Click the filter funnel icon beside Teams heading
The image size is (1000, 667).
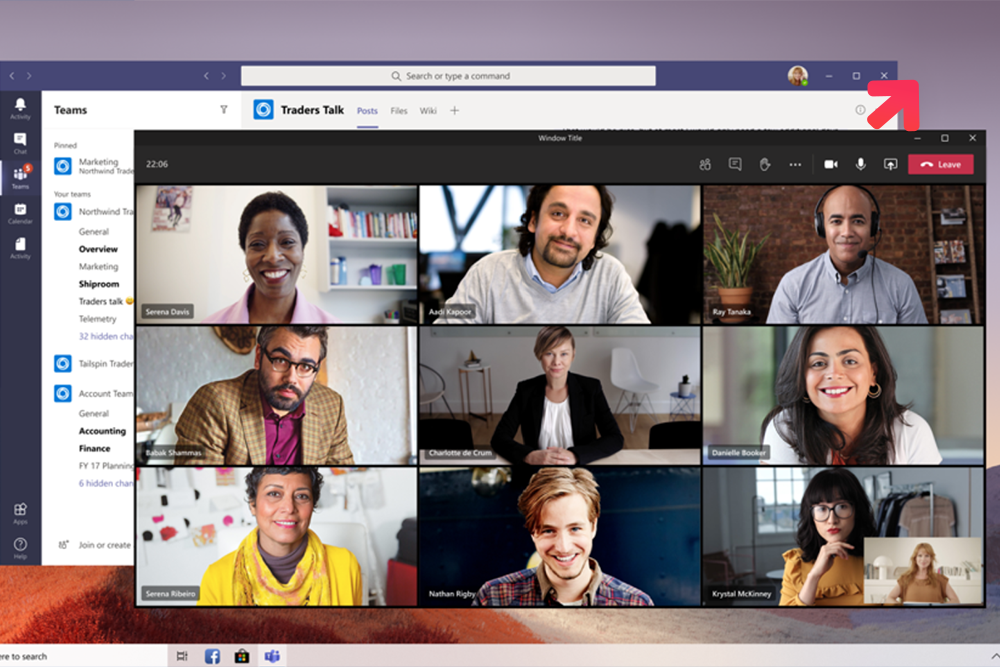click(224, 110)
